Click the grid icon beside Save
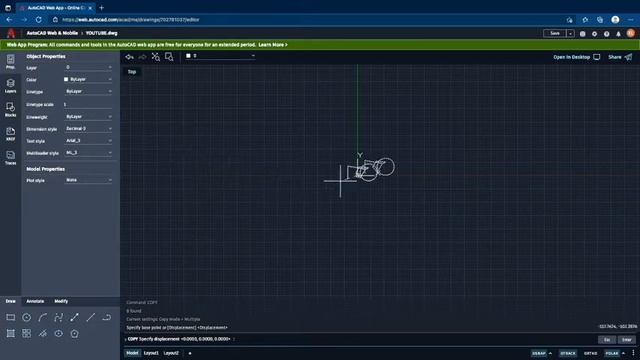 (582, 34)
